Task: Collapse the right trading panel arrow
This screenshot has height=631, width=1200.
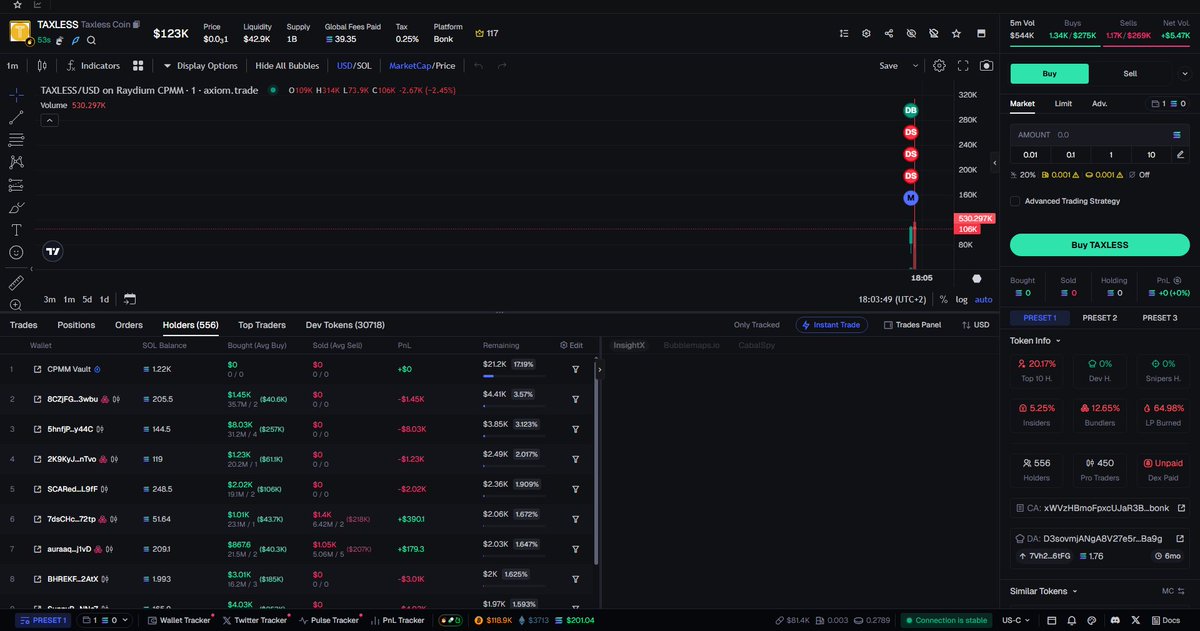Action: tap(995, 163)
